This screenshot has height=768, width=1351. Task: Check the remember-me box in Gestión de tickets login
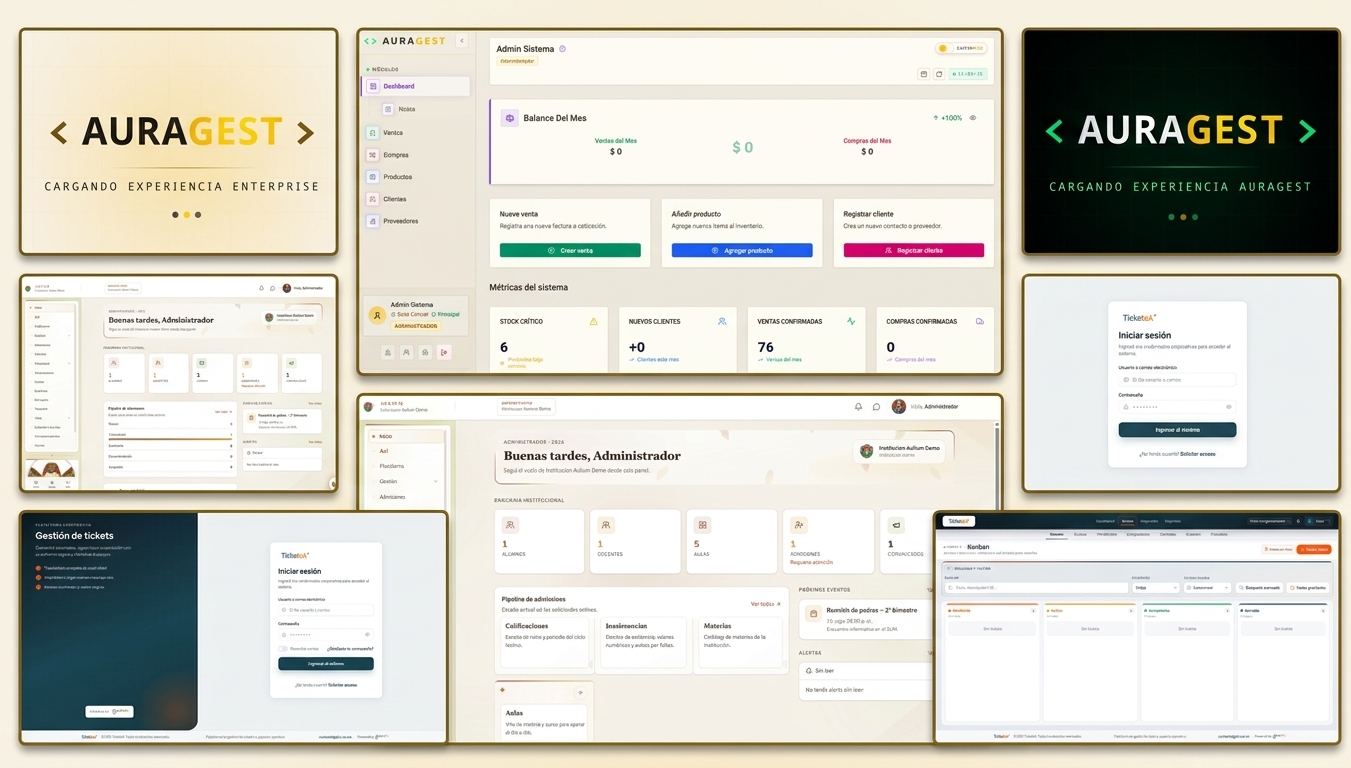coord(283,648)
